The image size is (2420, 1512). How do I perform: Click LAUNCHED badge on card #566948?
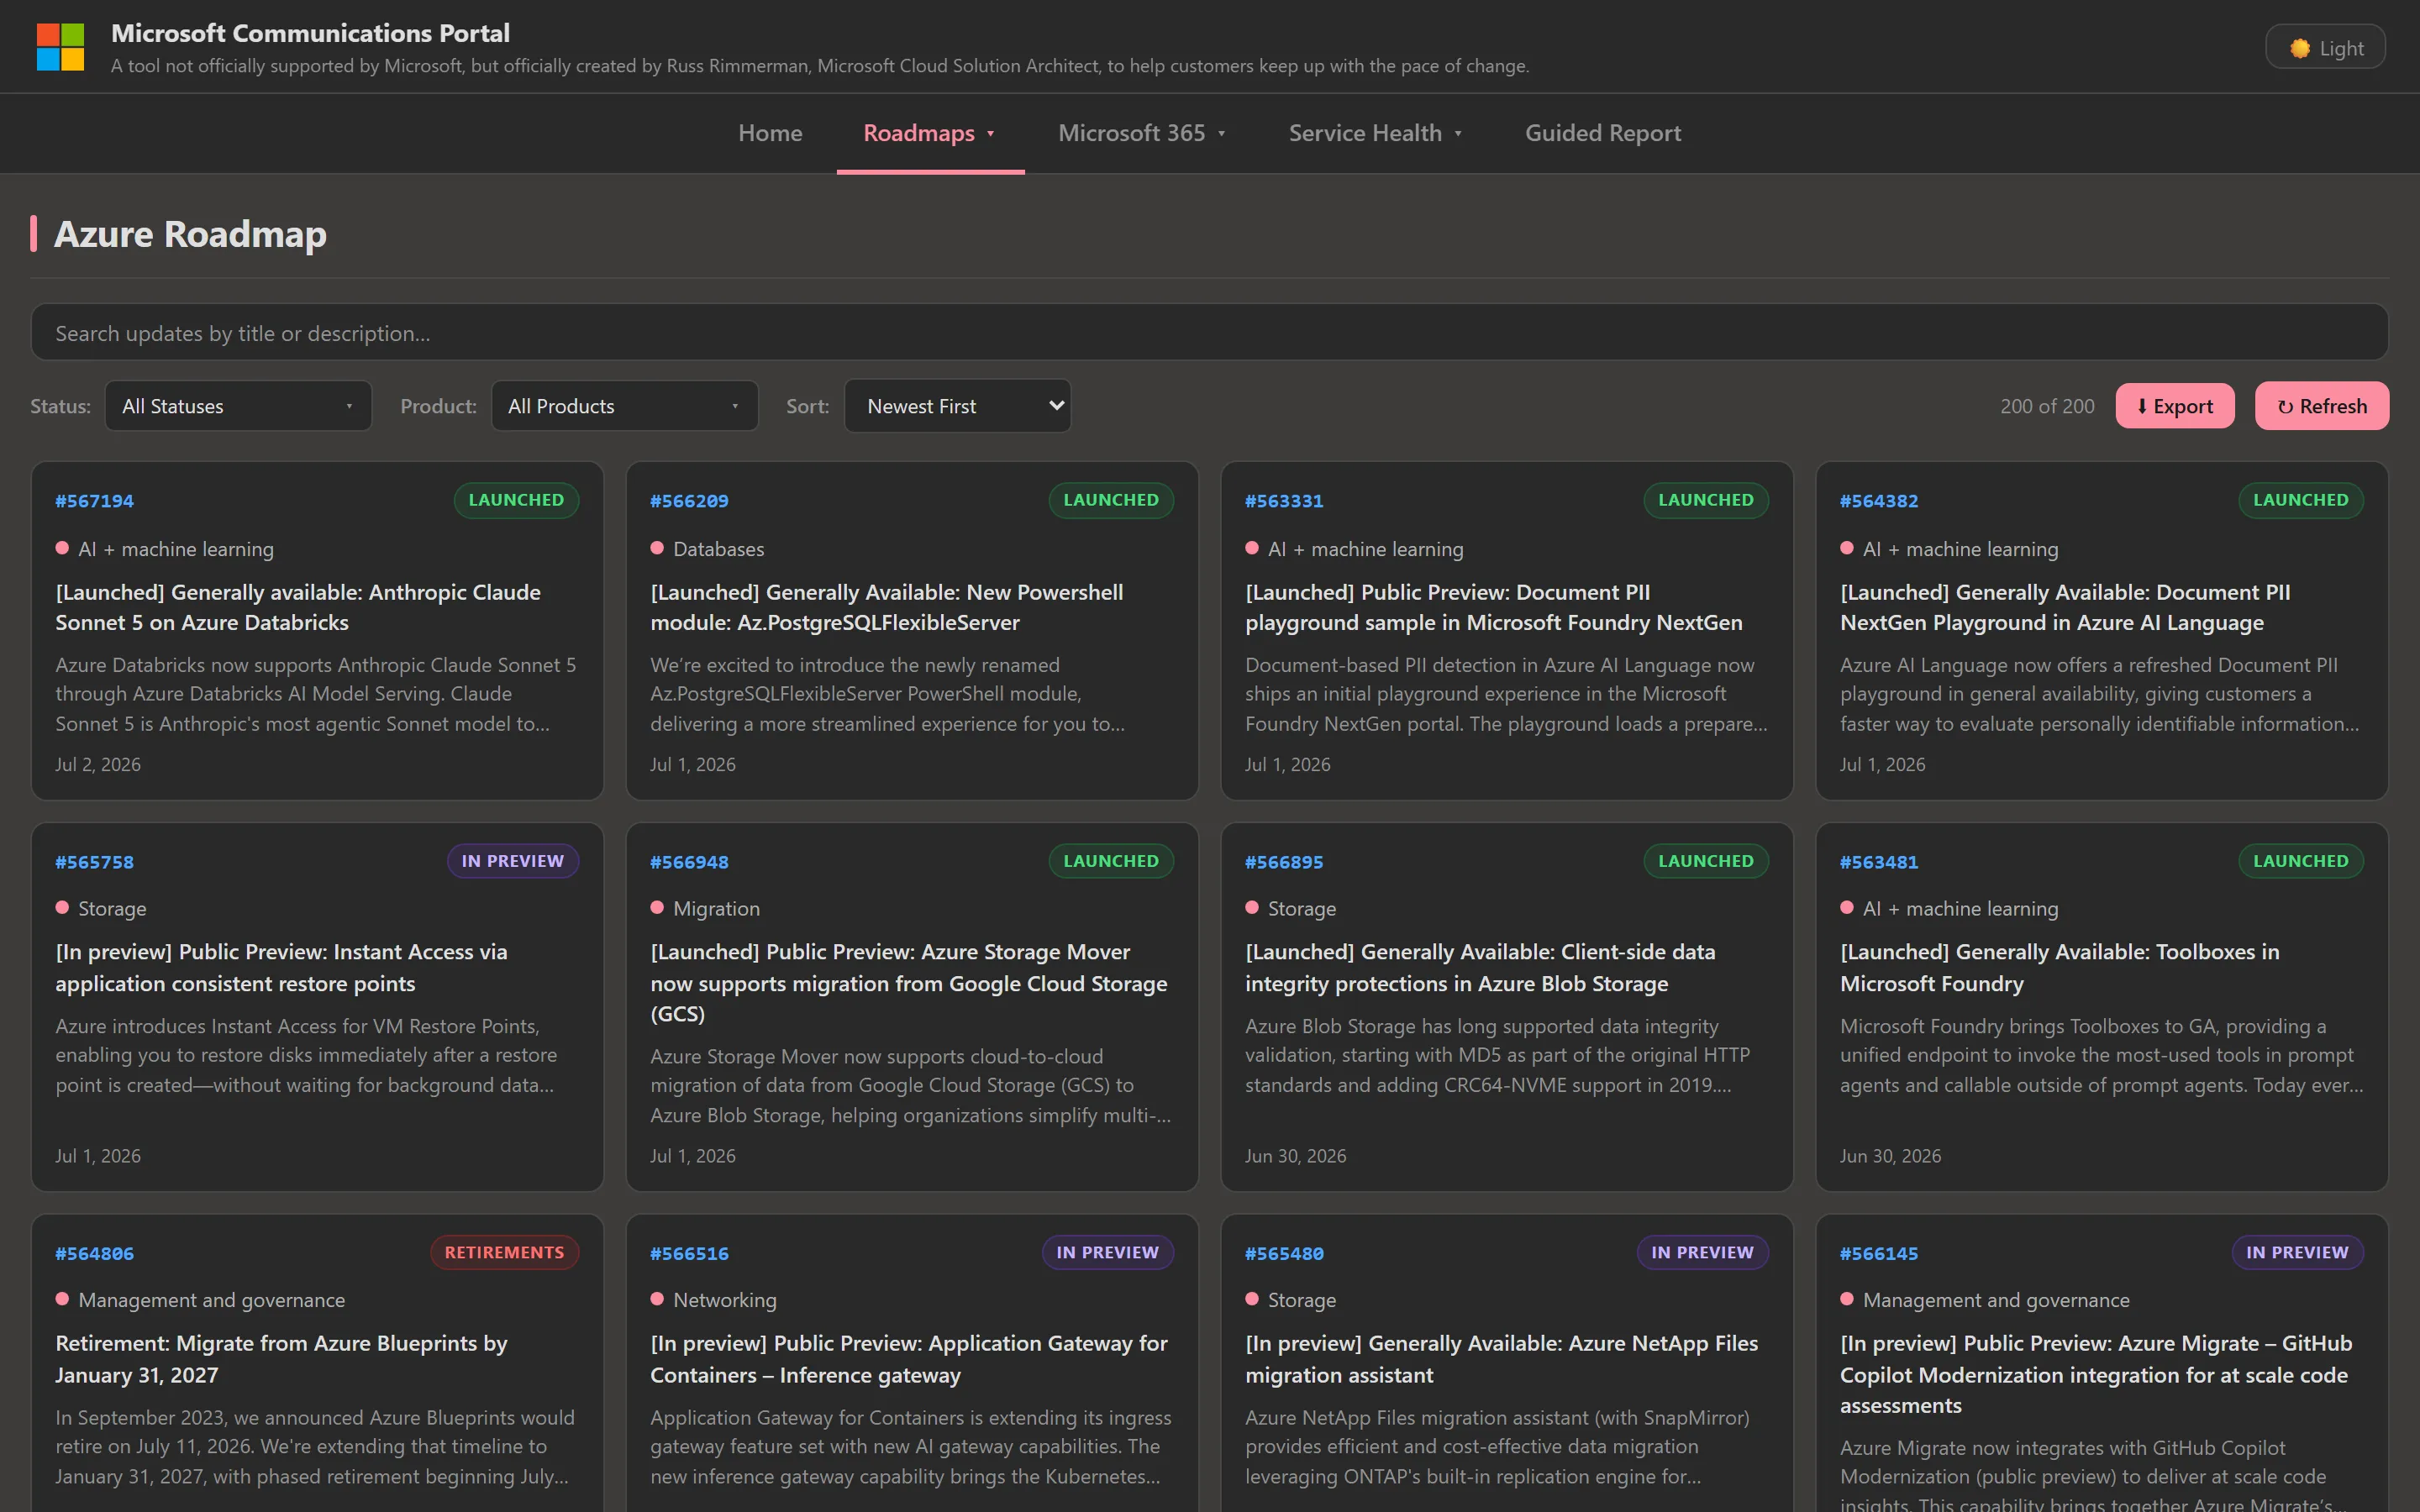tap(1111, 861)
